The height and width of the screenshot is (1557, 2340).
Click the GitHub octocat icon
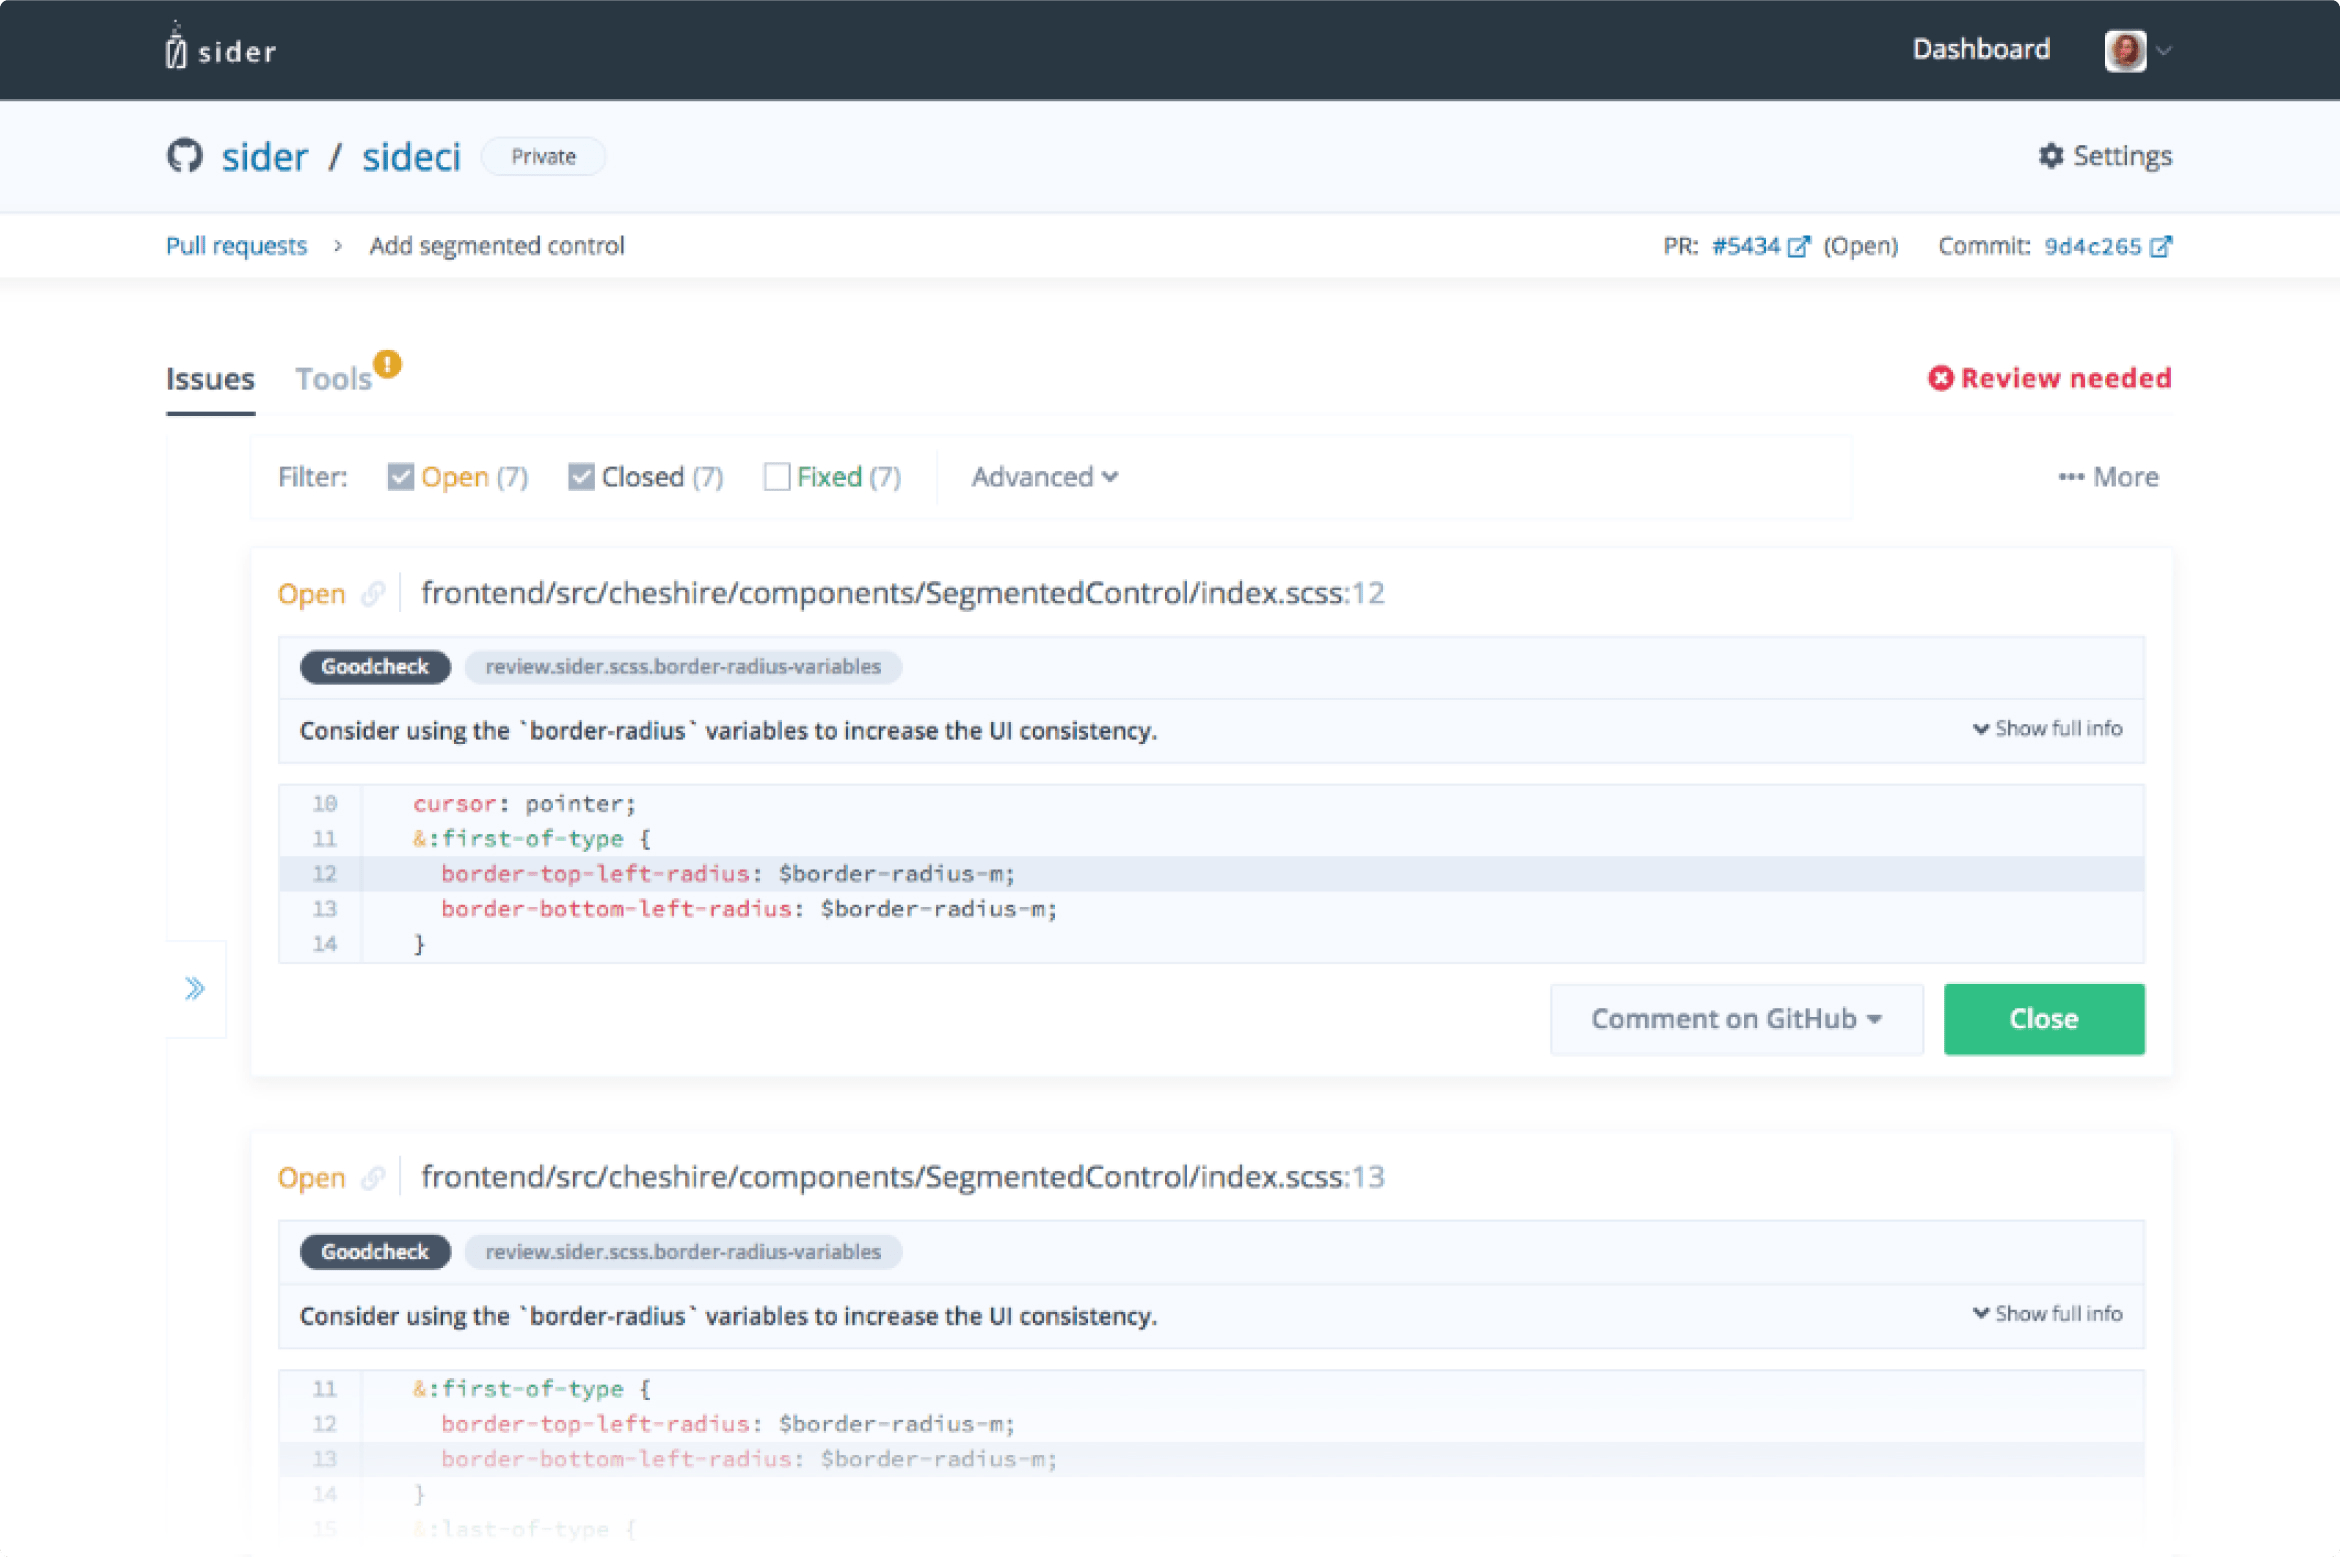tap(185, 156)
